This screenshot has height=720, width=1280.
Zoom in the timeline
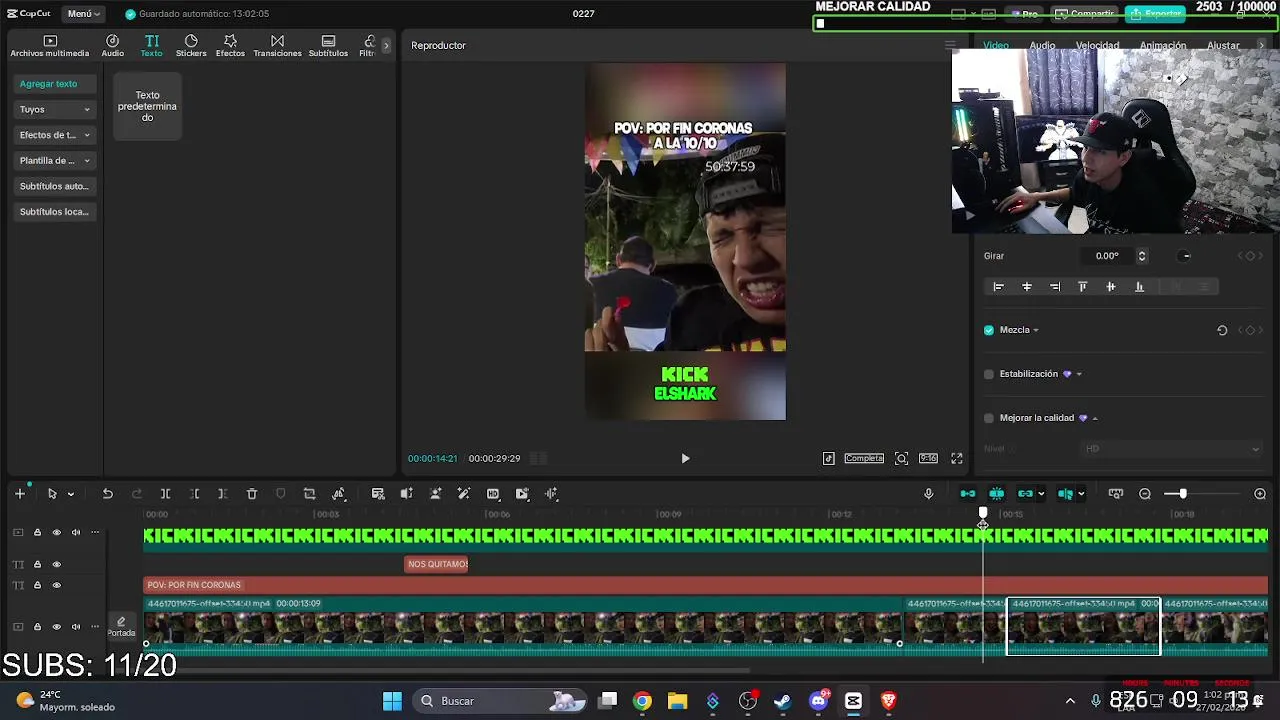point(1260,494)
